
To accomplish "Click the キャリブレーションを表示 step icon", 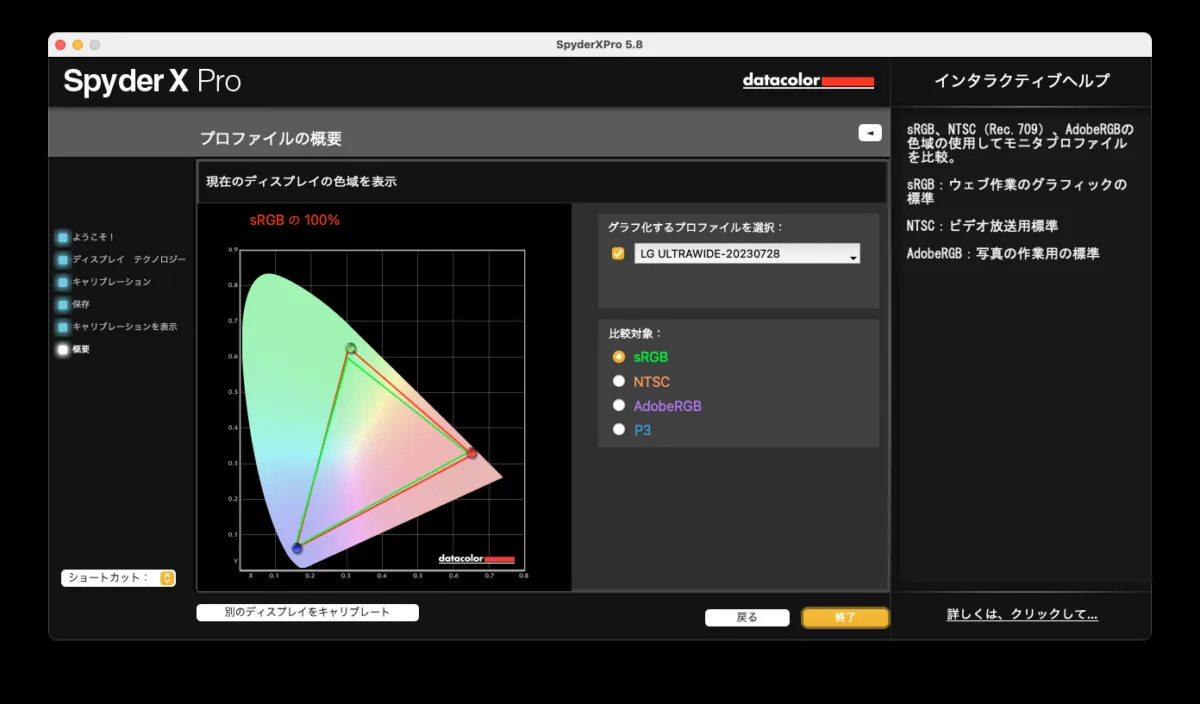I will click(63, 327).
